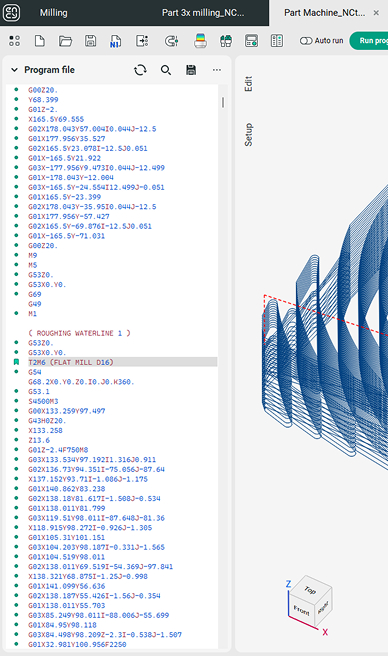388x656 pixels.
Task: Expand the vertical Setup side panel
Action: tap(248, 135)
